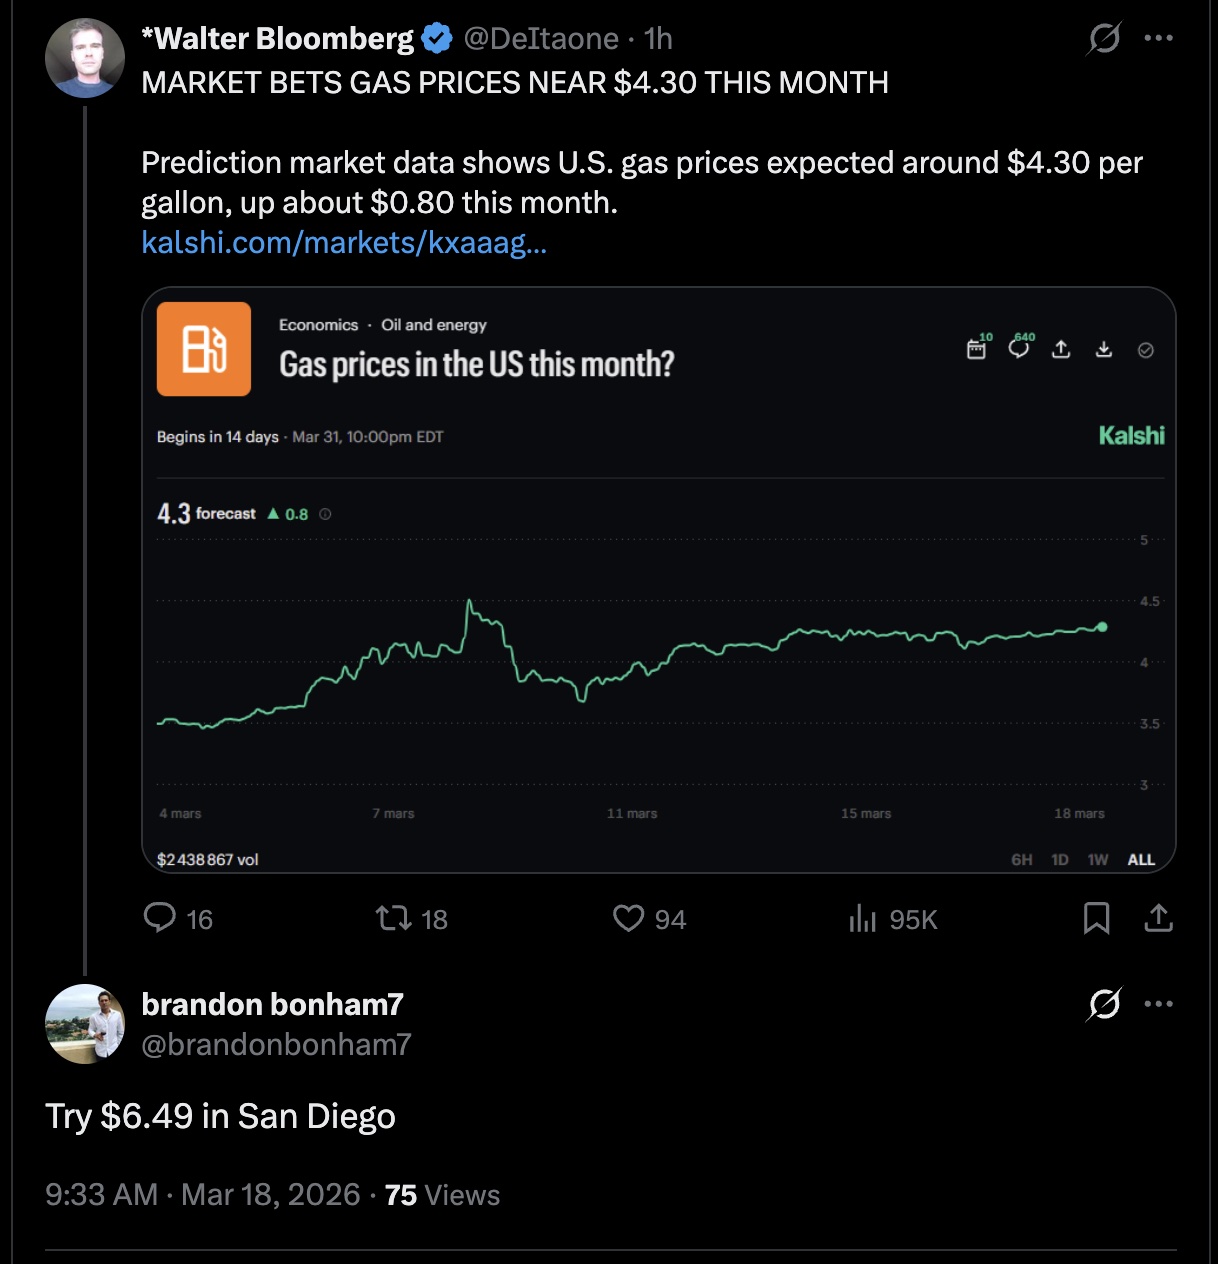Reply to Walter Bloomberg's post
The image size is (1218, 1264).
click(160, 918)
